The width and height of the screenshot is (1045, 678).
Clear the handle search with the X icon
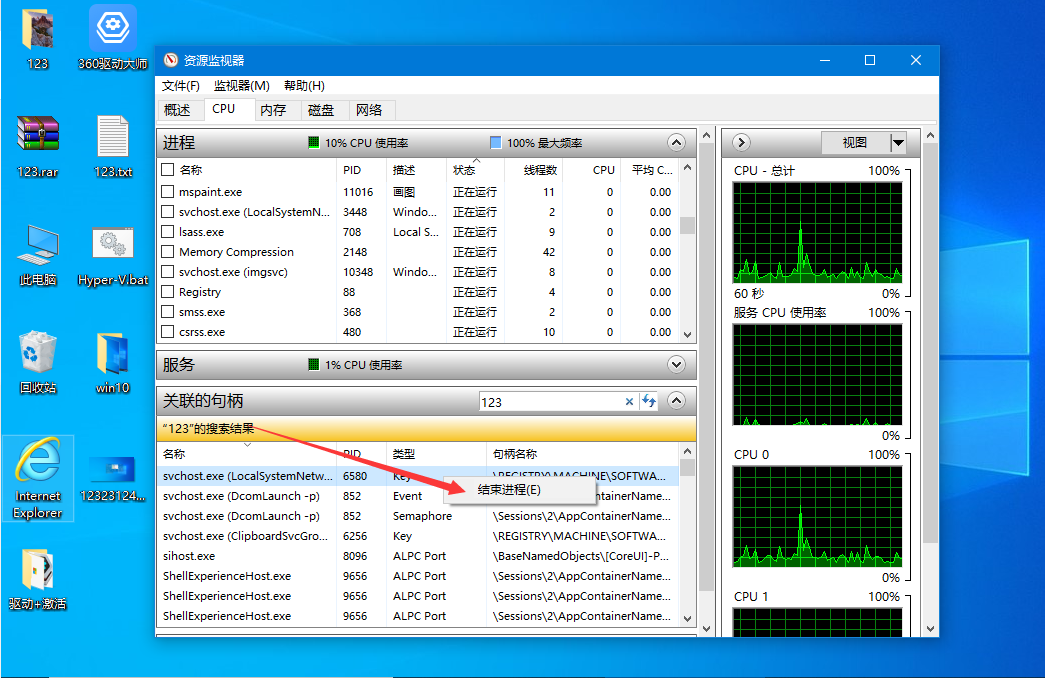tap(629, 402)
